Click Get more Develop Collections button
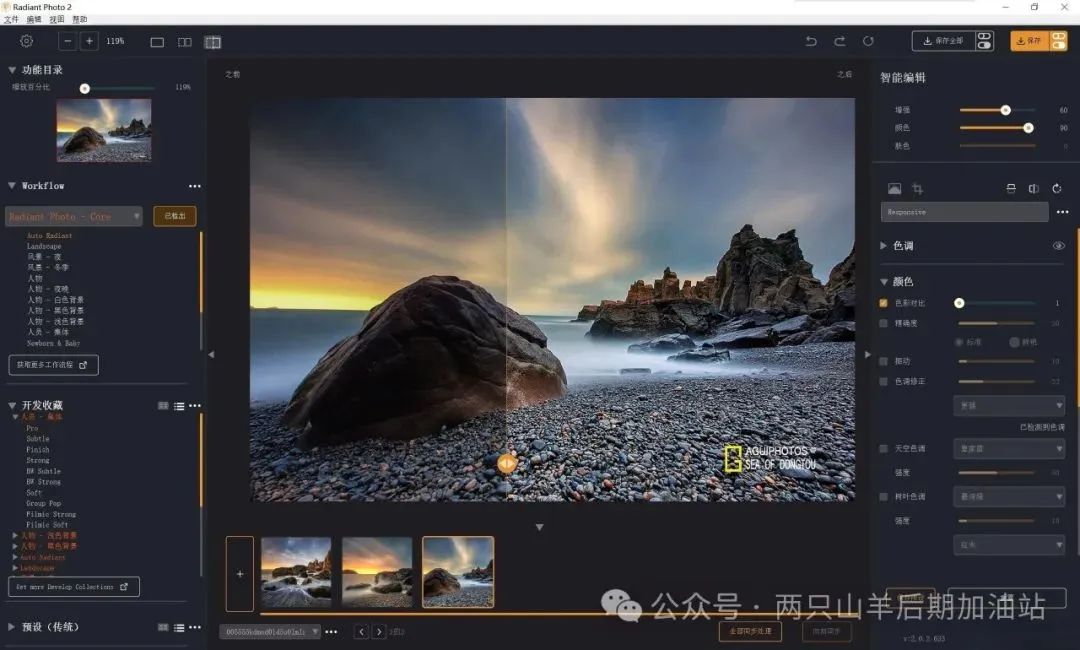This screenshot has height=650, width=1080. tap(74, 587)
